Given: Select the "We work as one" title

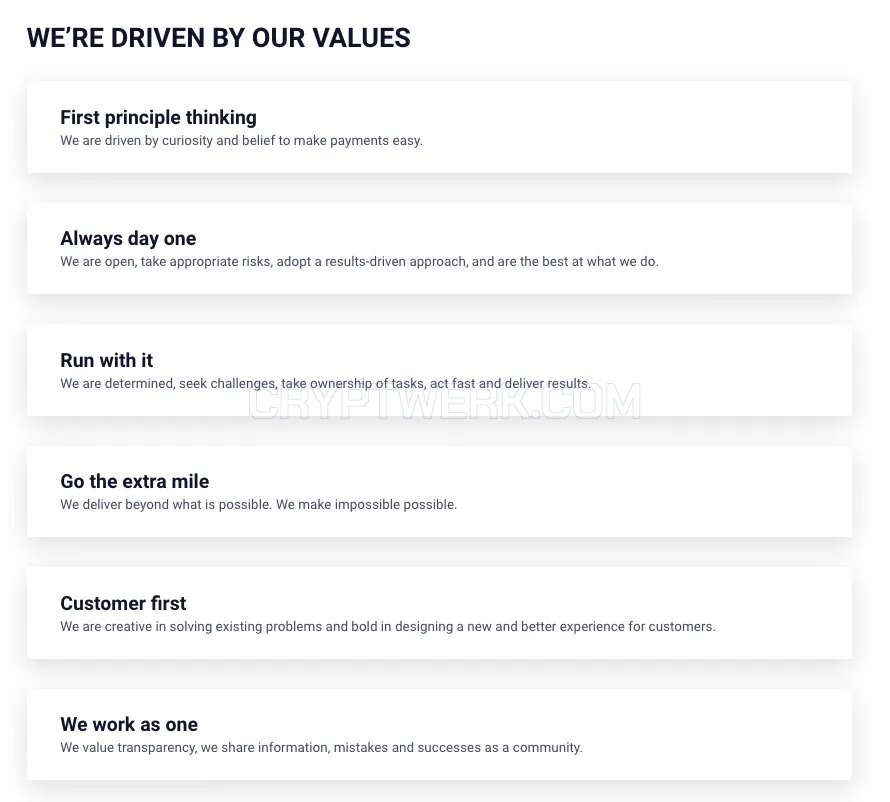Looking at the screenshot, I should [129, 725].
